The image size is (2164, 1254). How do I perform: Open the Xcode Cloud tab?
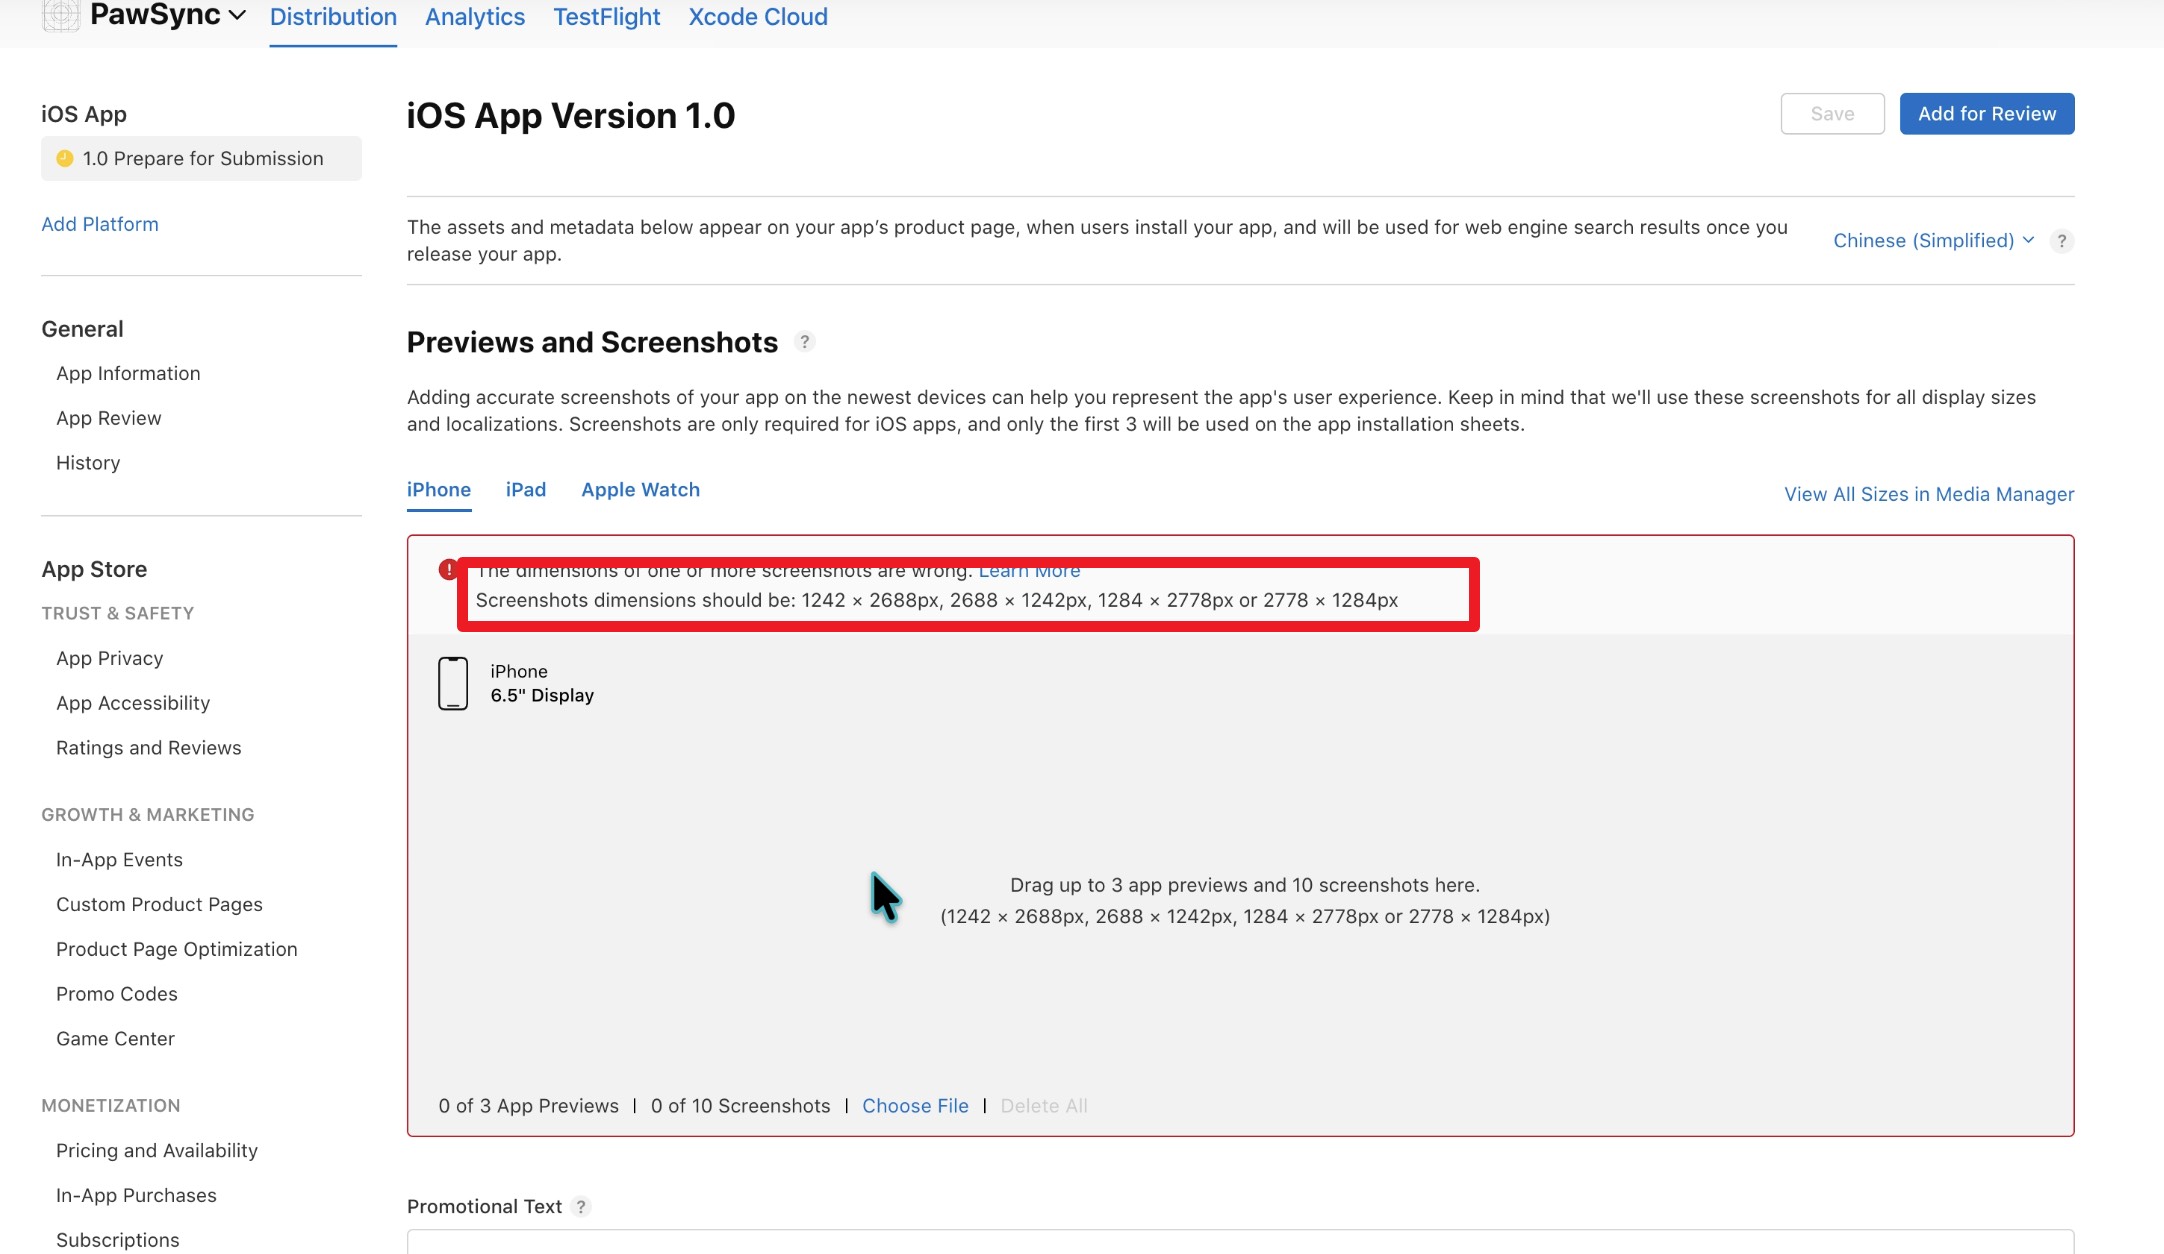point(758,17)
